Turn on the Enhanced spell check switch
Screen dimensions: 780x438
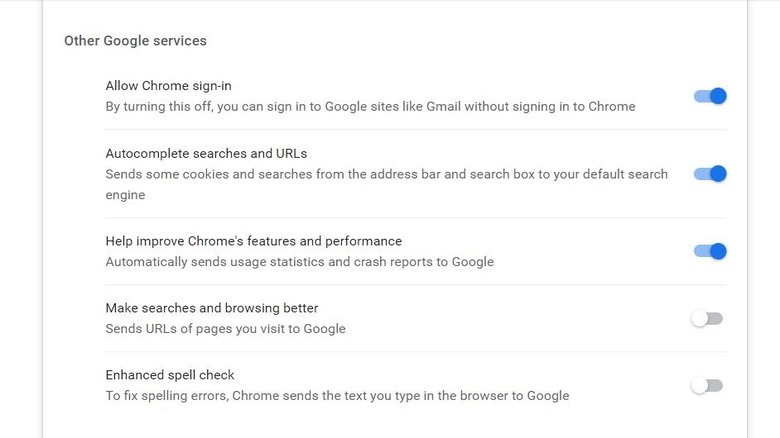click(707, 386)
